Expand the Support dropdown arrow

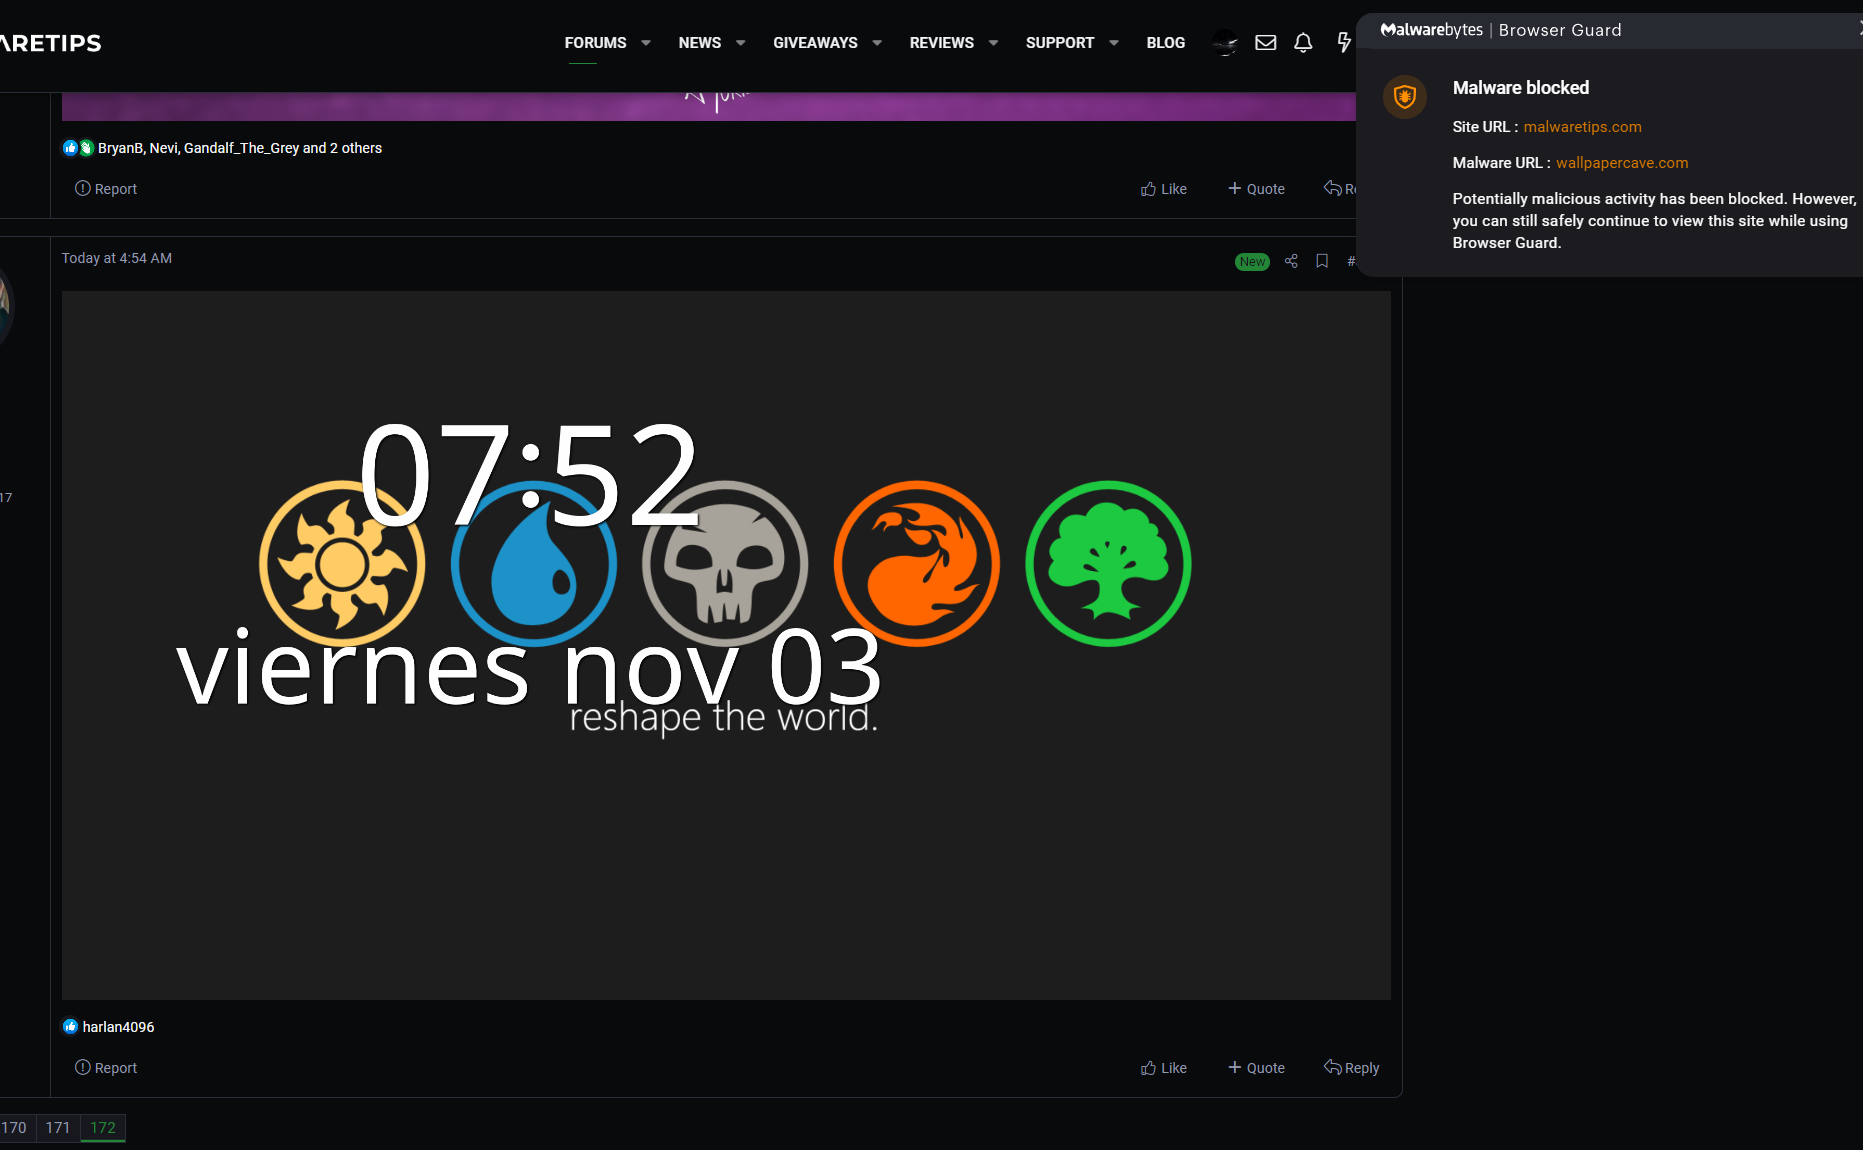point(1114,43)
